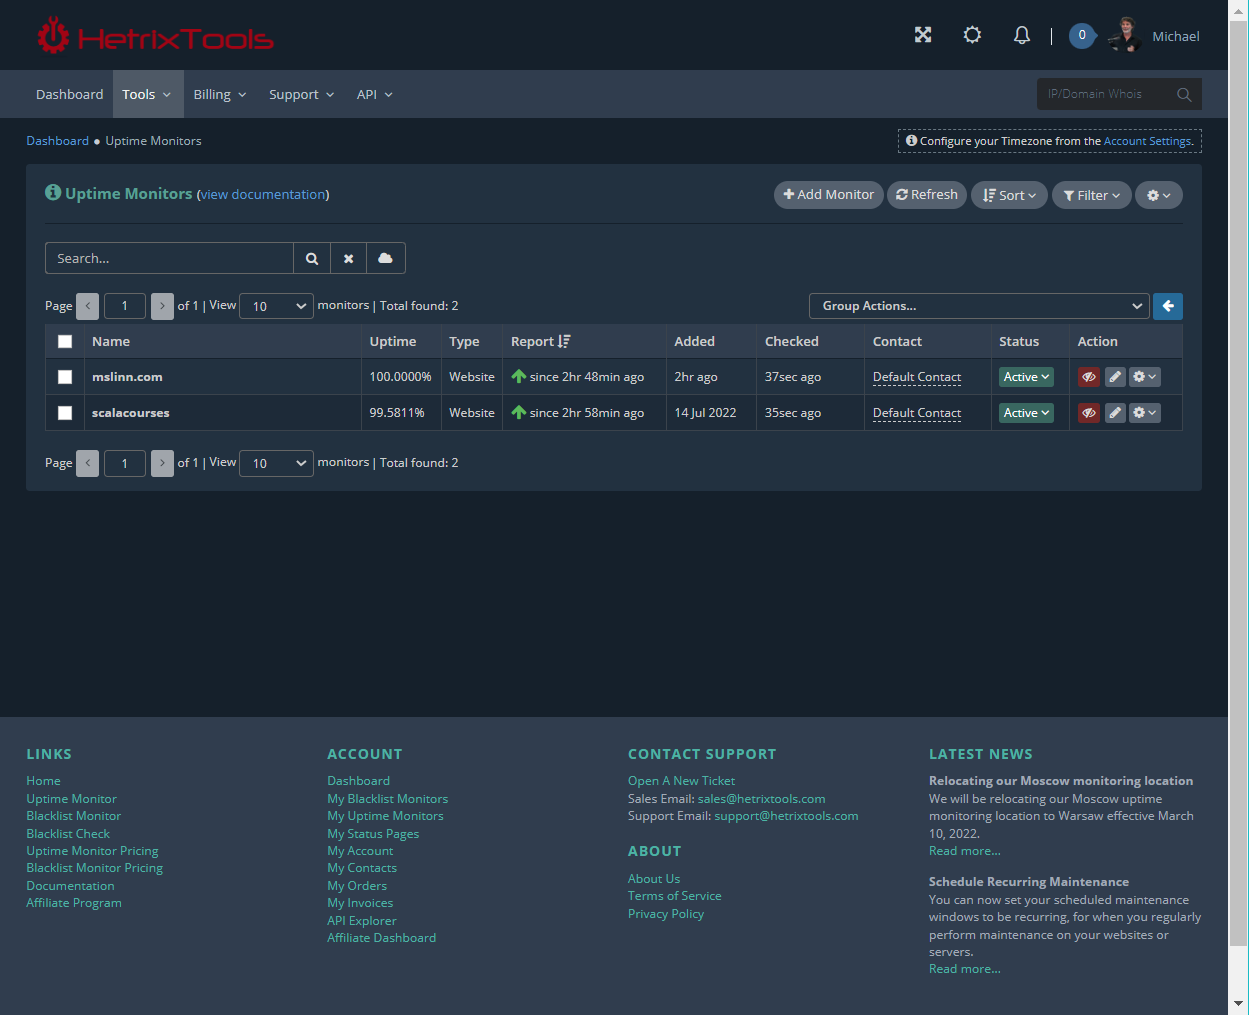Open the Group Actions dropdown
Screen dimensions: 1249x1015
coord(979,306)
